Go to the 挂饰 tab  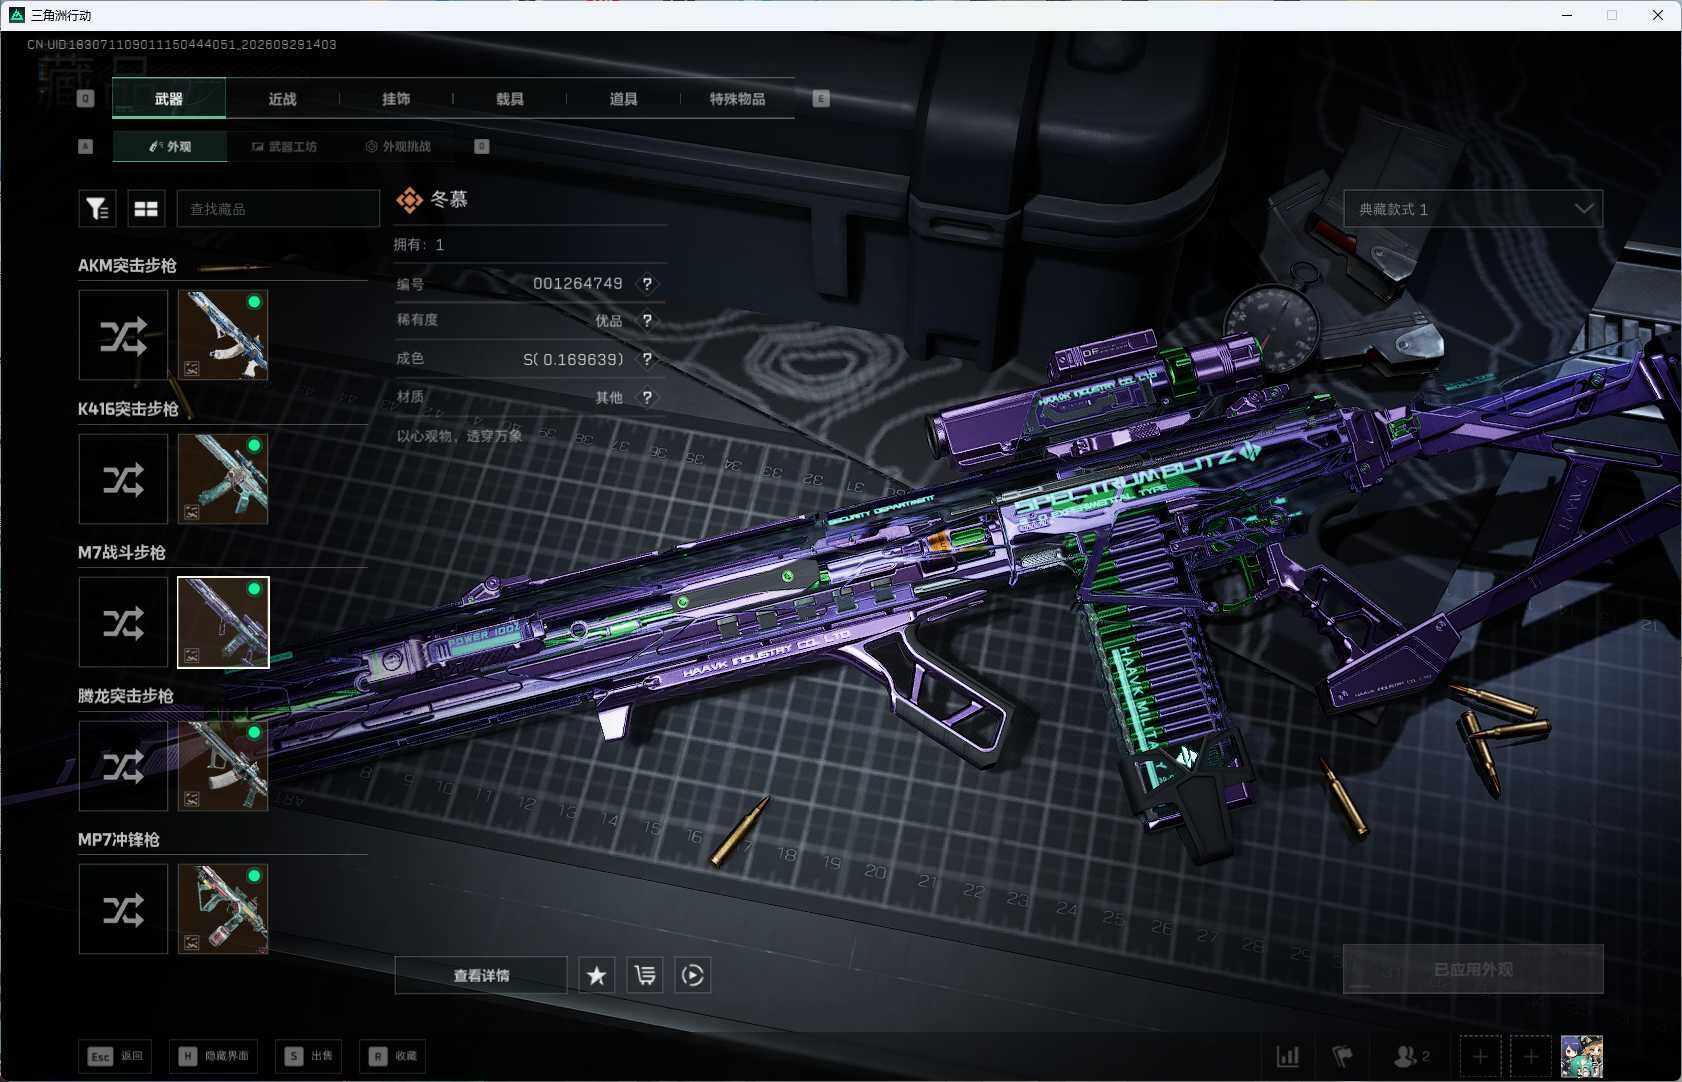396,98
